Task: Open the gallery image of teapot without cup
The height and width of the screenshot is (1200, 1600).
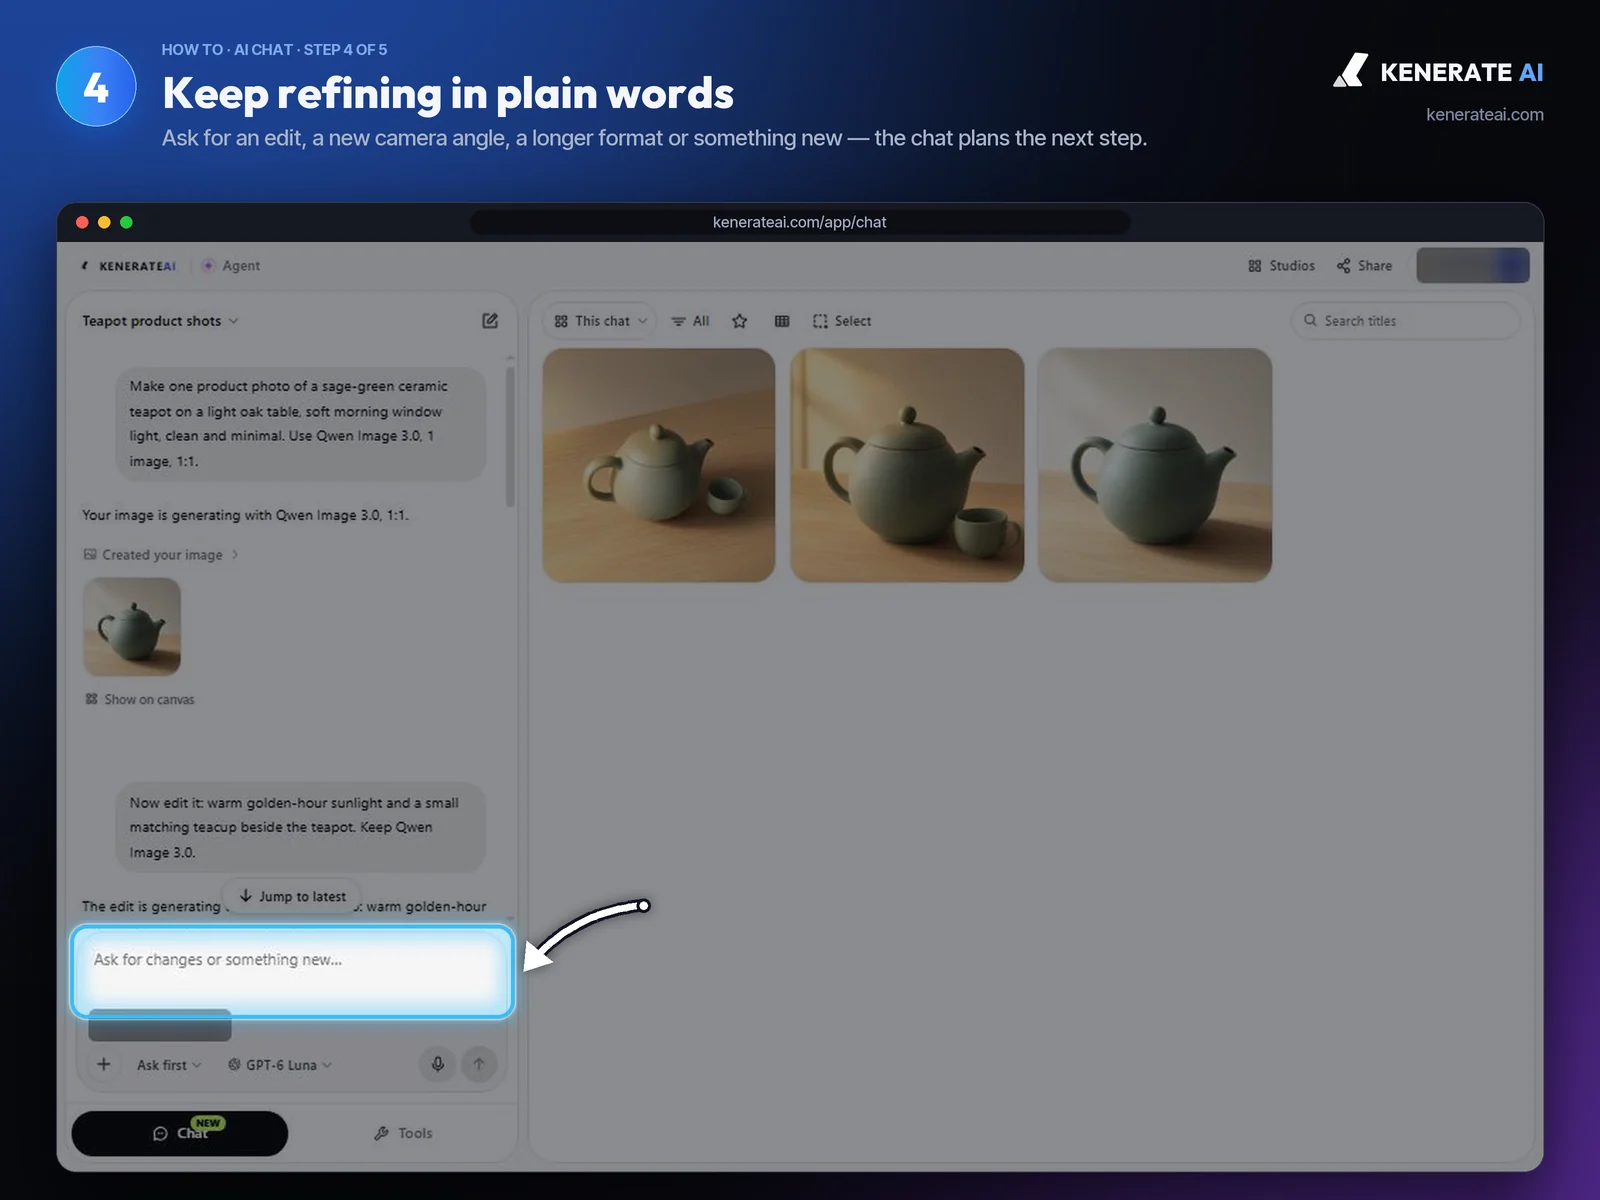Action: click(1155, 465)
